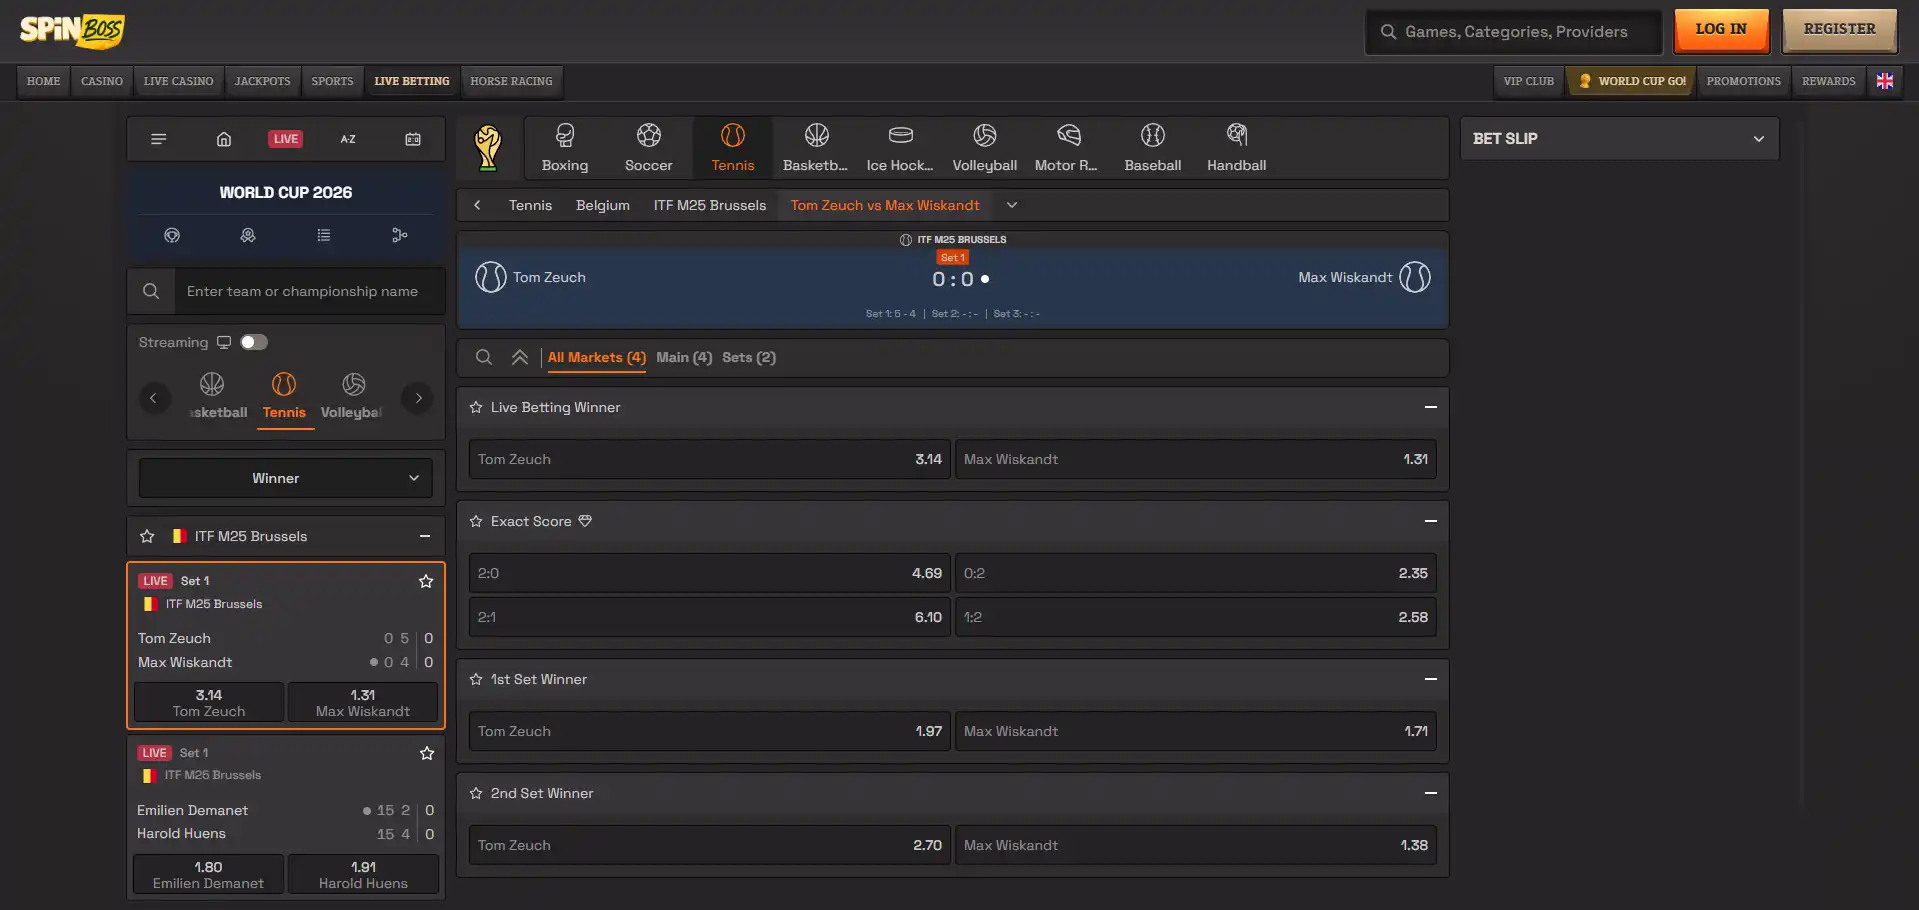This screenshot has height=910, width=1919.
Task: Click the team or championship search field
Action: [309, 291]
